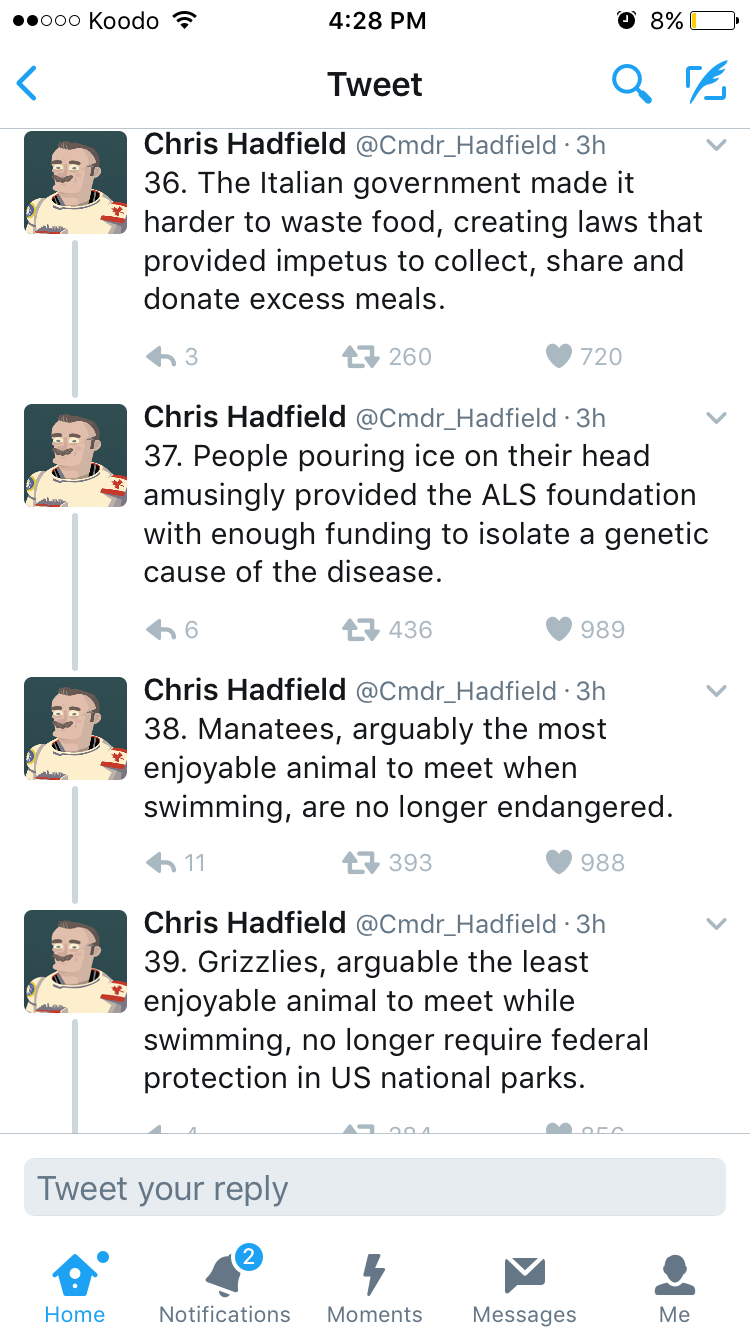Viewport: 750px width, 1334px height.
Task: Expand options chevron on tweet 36
Action: coord(716,145)
